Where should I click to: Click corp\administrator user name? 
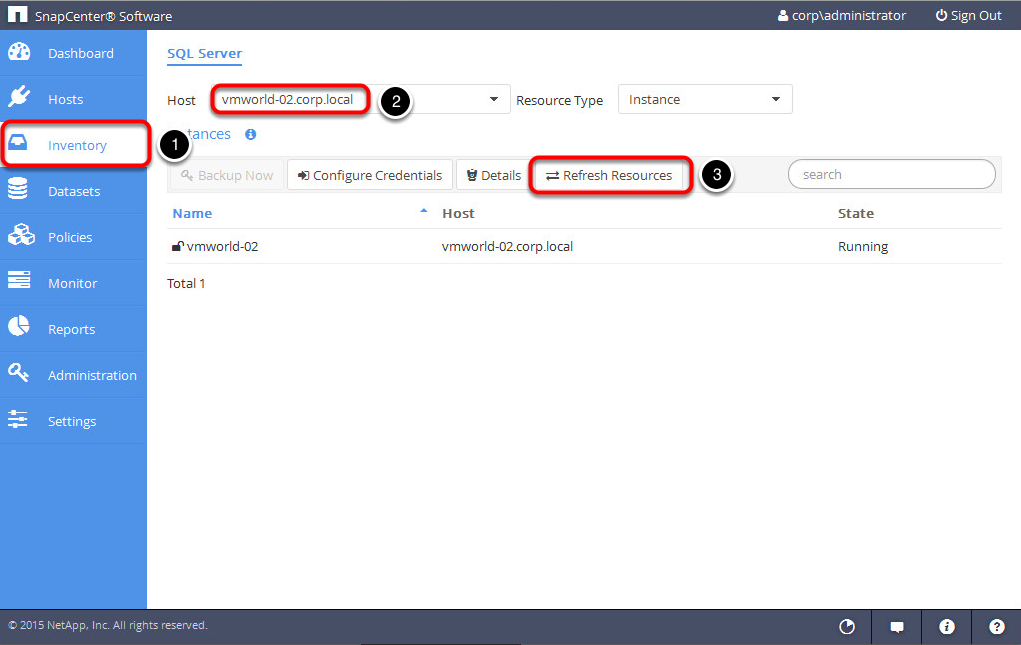[x=848, y=16]
